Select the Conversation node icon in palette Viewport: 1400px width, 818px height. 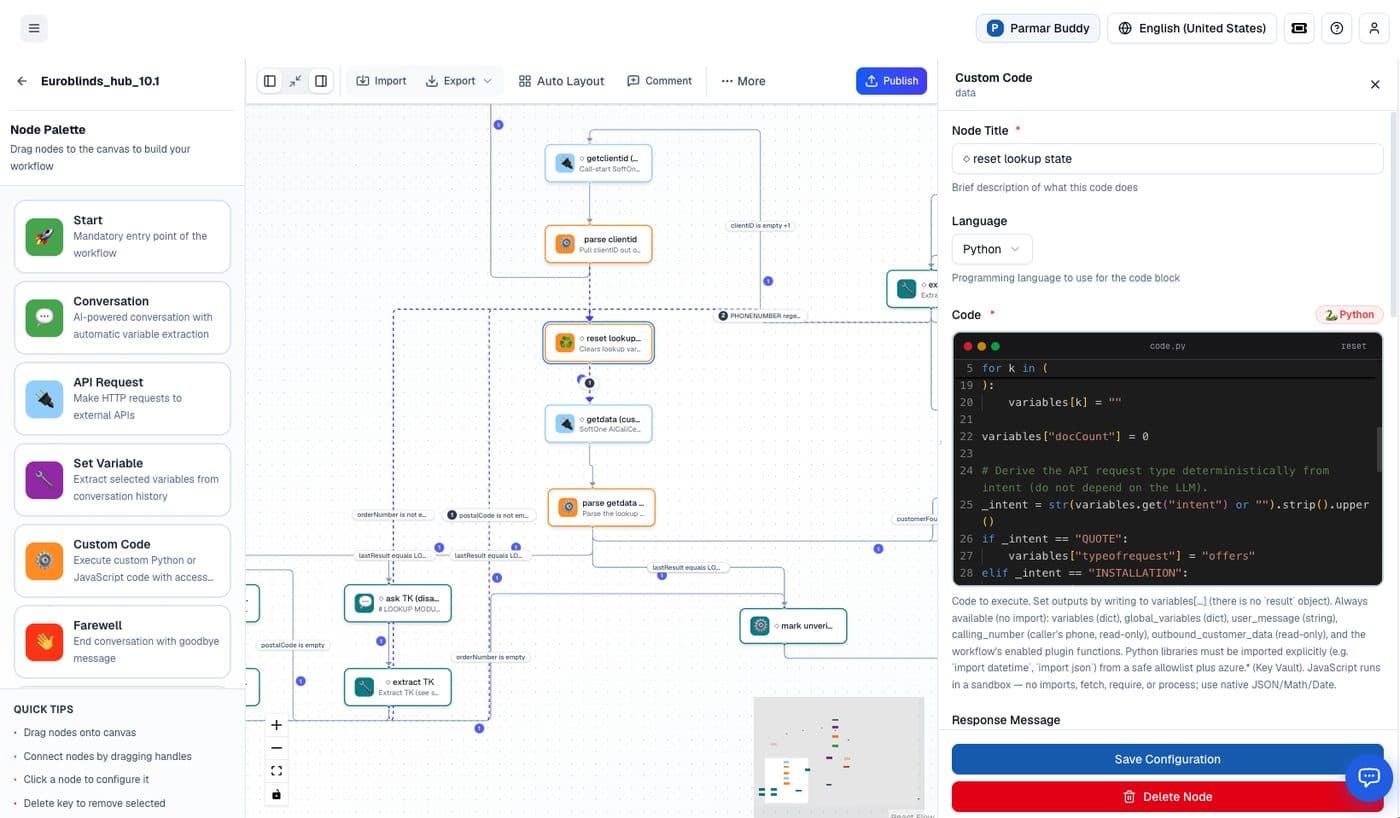coord(44,318)
